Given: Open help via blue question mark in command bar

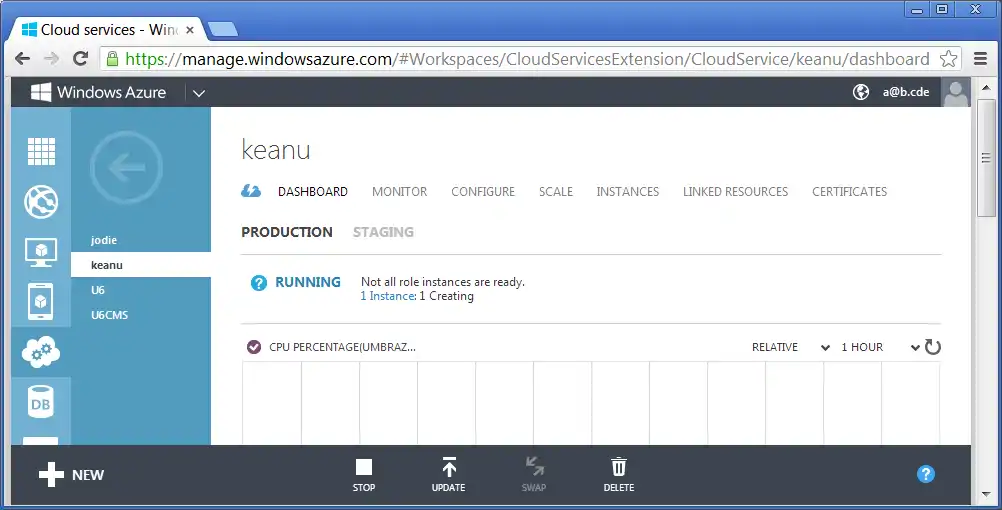Looking at the screenshot, I should click(x=925, y=474).
